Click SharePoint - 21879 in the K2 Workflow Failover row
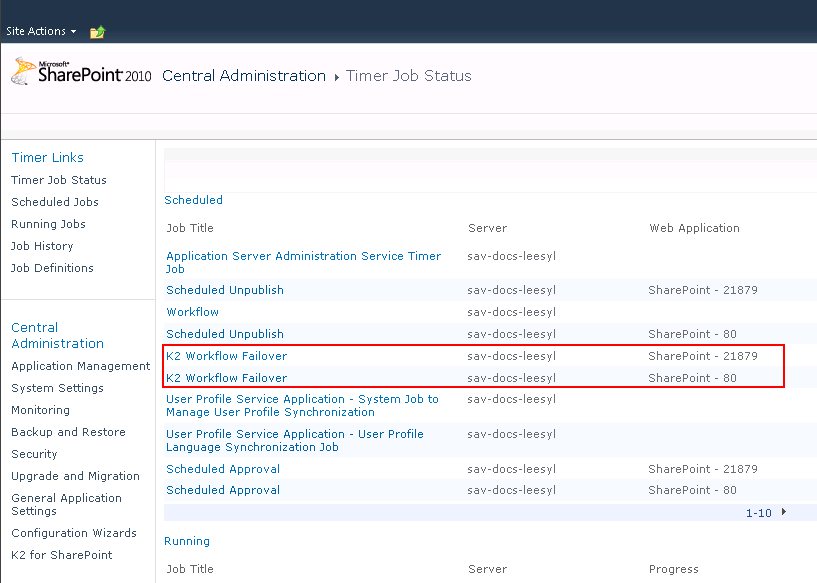Image resolution: width=817 pixels, height=583 pixels. [x=702, y=356]
